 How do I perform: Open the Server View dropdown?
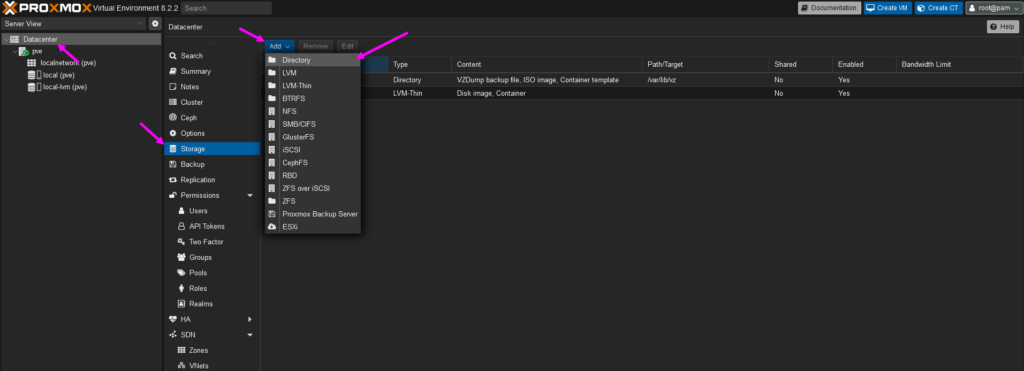tap(74, 24)
